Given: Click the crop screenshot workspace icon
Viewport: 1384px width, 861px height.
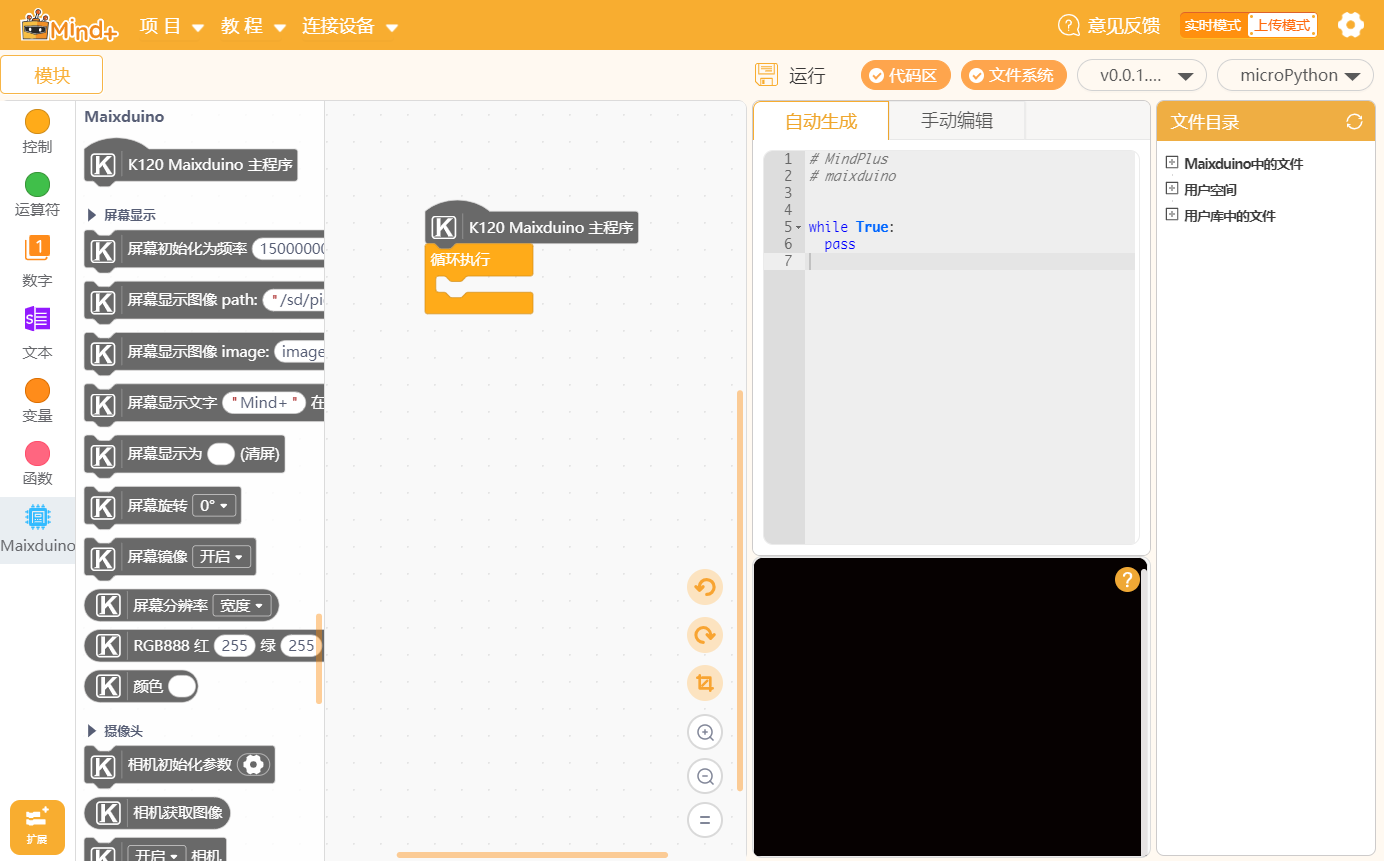Looking at the screenshot, I should click(705, 683).
